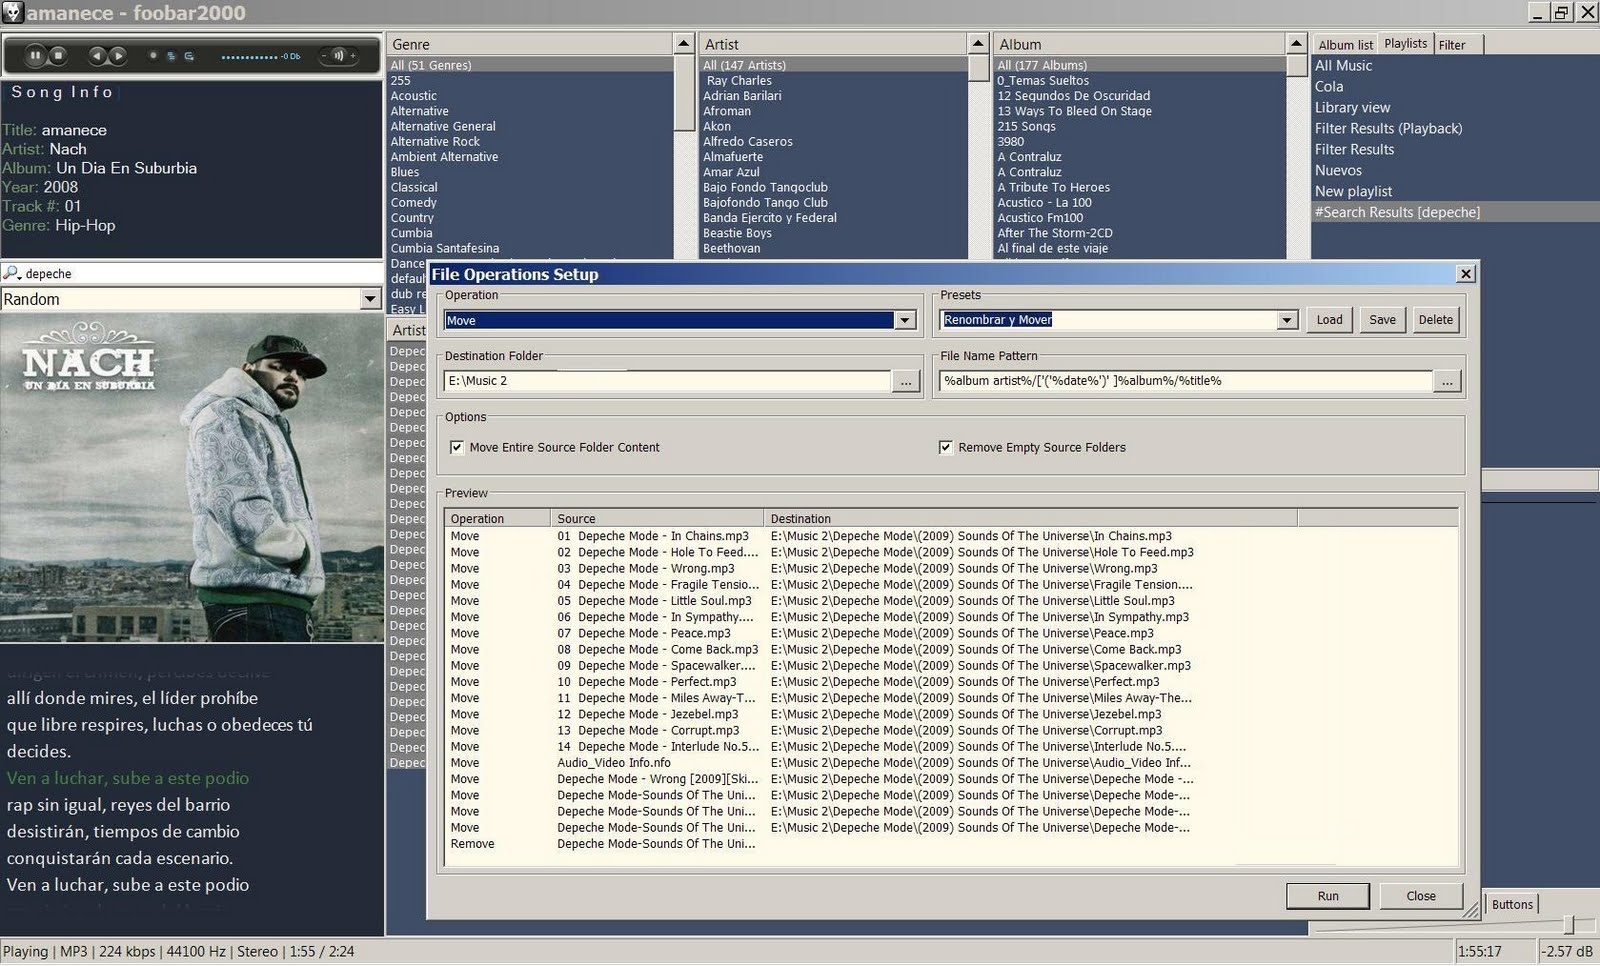Go to the previous track

coord(97,56)
